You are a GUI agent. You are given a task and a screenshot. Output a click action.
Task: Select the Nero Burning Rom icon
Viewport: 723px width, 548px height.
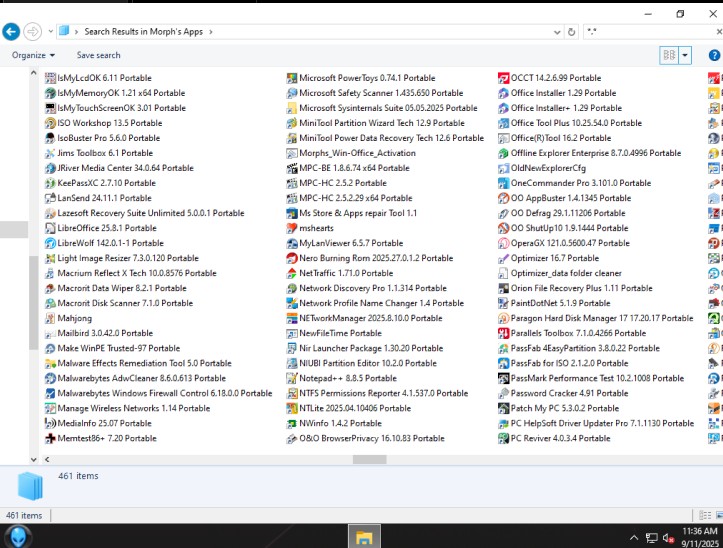click(292, 258)
